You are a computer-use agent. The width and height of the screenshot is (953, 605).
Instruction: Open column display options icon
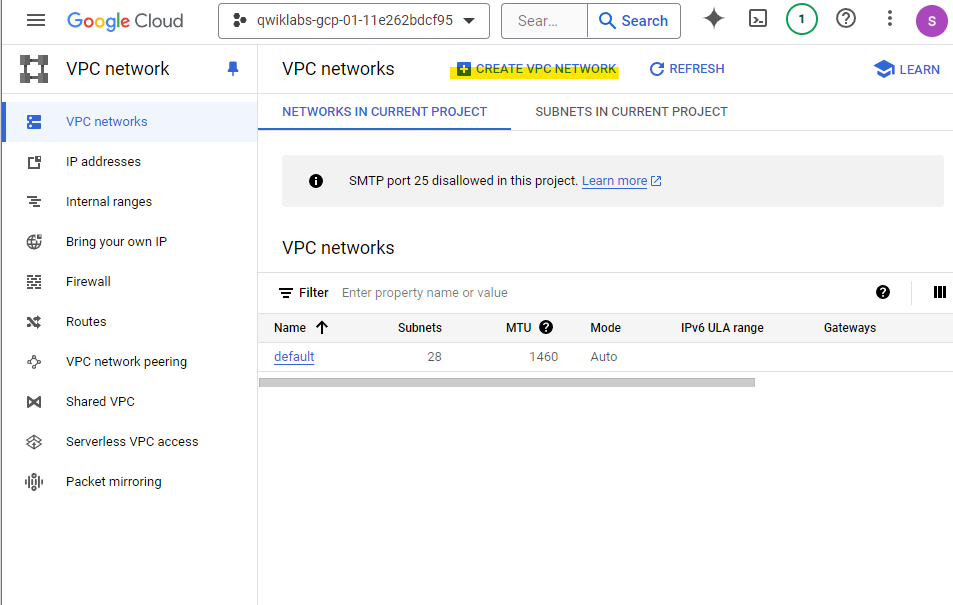(940, 292)
